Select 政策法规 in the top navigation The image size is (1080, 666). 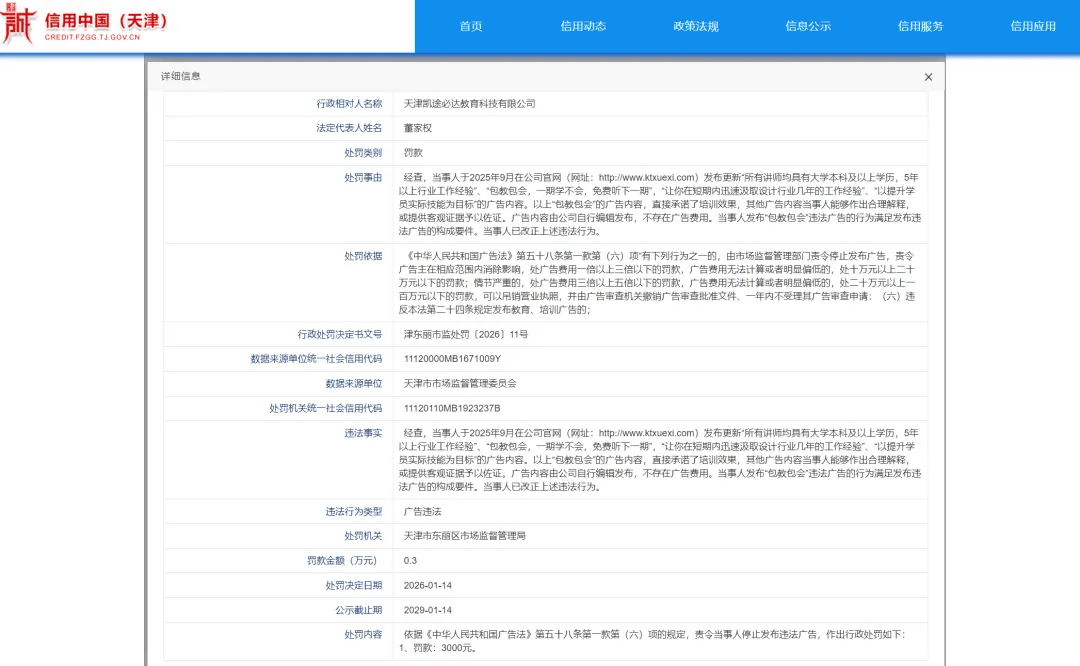tap(696, 27)
